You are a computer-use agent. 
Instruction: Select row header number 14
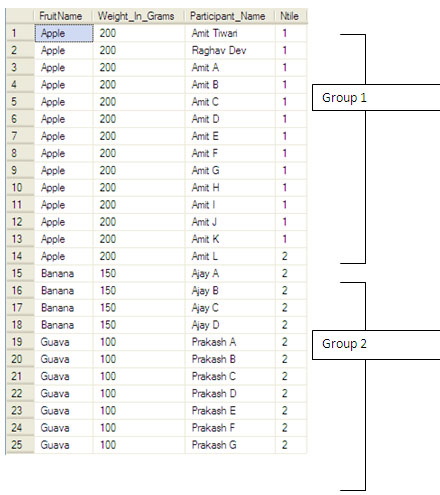coord(20,256)
